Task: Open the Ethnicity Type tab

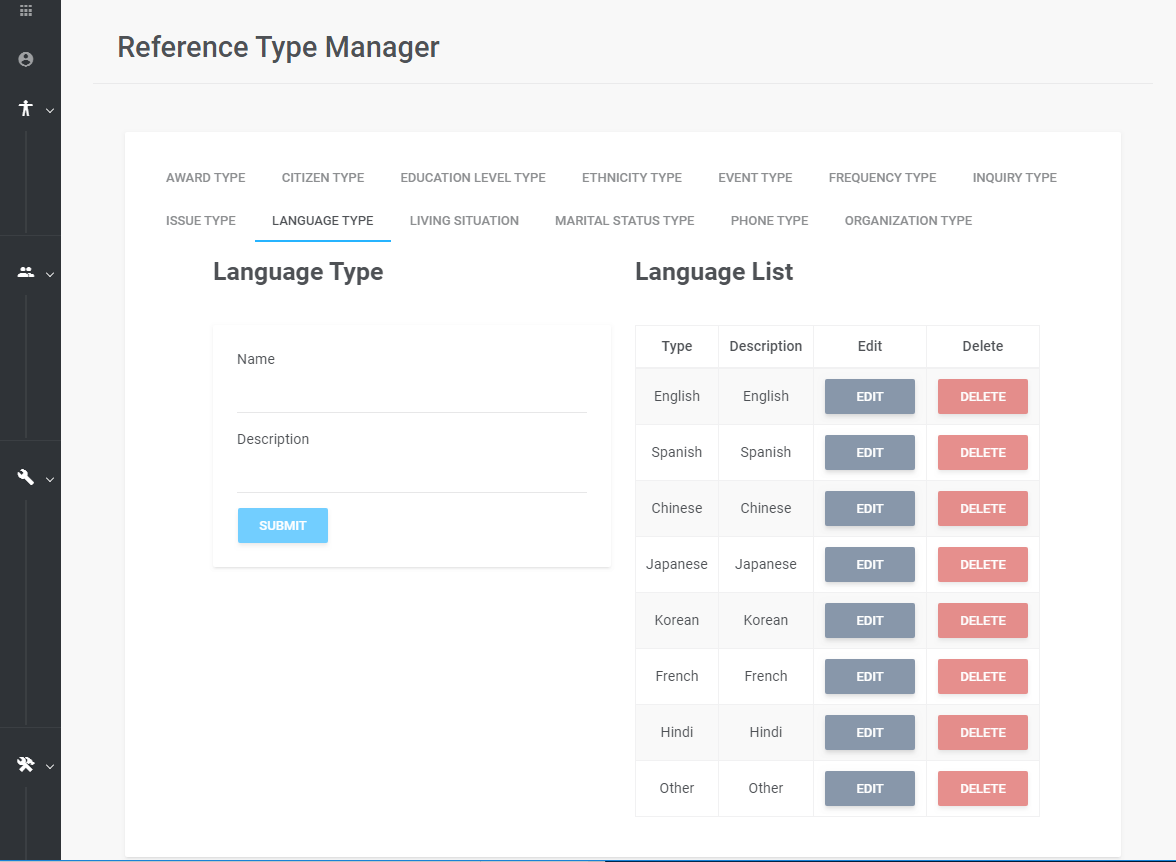Action: (632, 178)
